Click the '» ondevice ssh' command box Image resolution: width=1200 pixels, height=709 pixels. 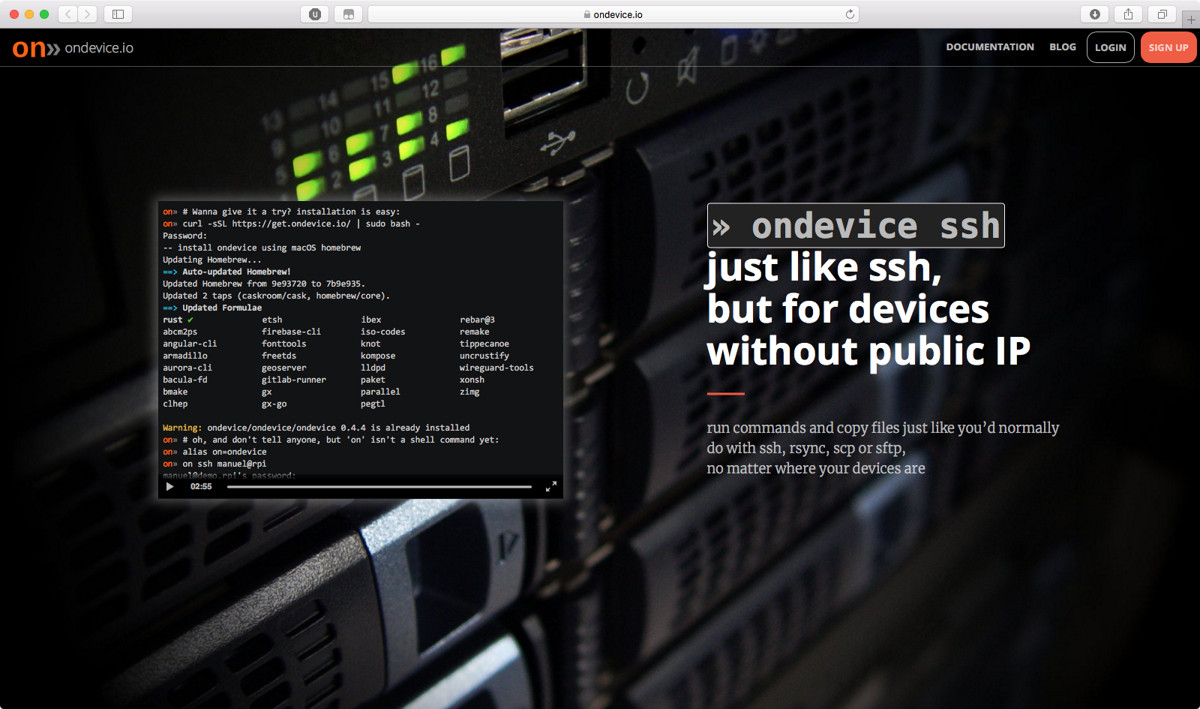click(x=856, y=225)
